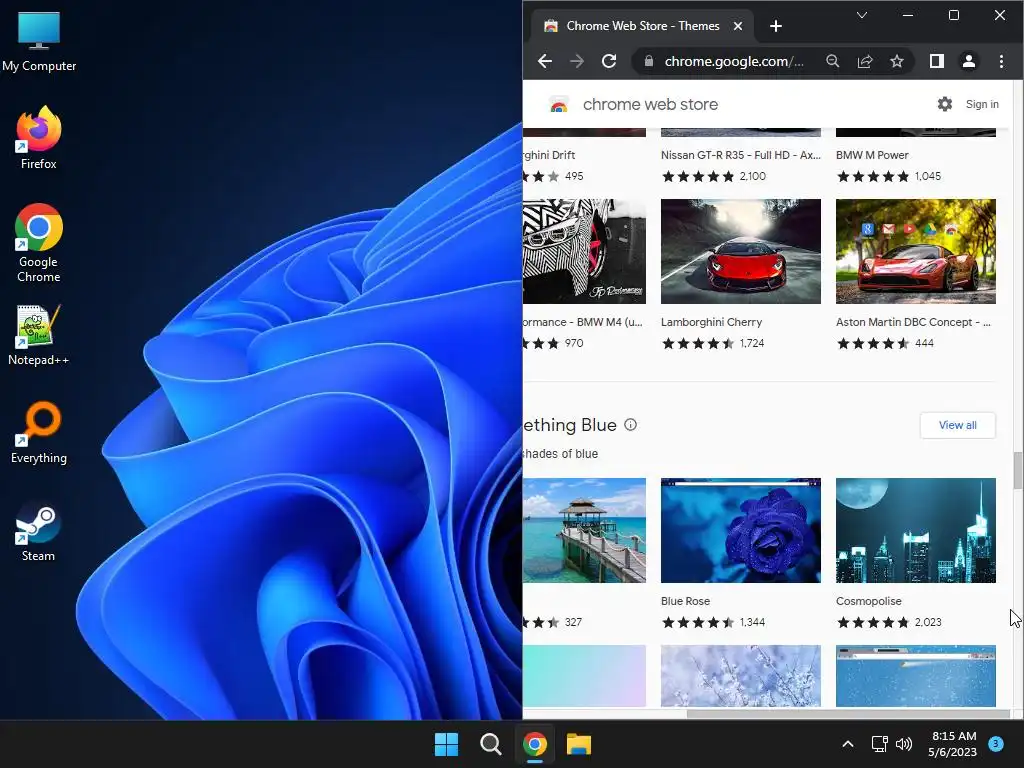Click the 2,023 rating count
Image resolution: width=1024 pixels, height=768 pixels.
928,622
